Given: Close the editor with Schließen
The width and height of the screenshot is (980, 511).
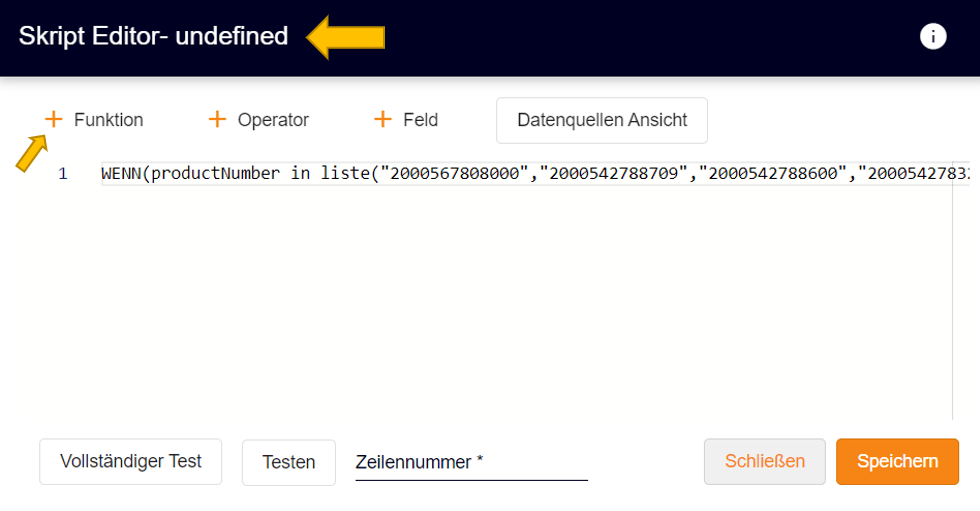Looking at the screenshot, I should click(764, 462).
